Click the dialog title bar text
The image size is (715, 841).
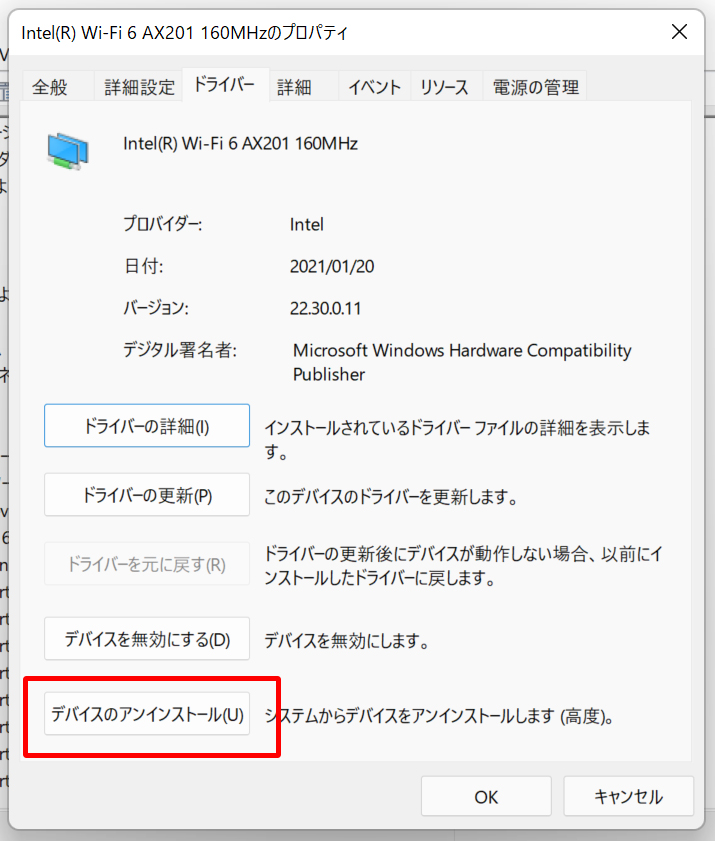185,33
